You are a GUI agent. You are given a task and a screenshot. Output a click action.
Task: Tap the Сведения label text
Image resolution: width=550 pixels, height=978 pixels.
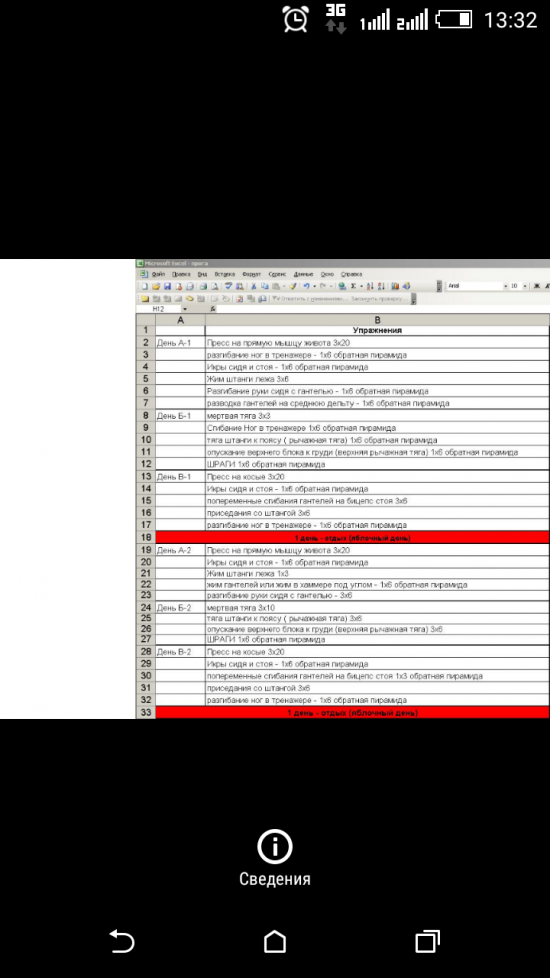tap(274, 879)
